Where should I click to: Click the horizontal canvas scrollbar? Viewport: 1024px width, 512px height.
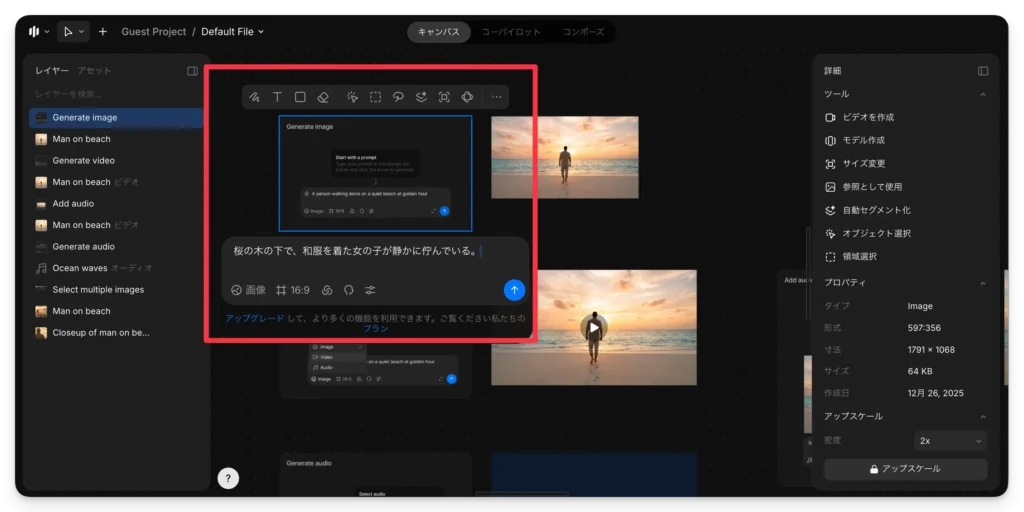point(521,494)
